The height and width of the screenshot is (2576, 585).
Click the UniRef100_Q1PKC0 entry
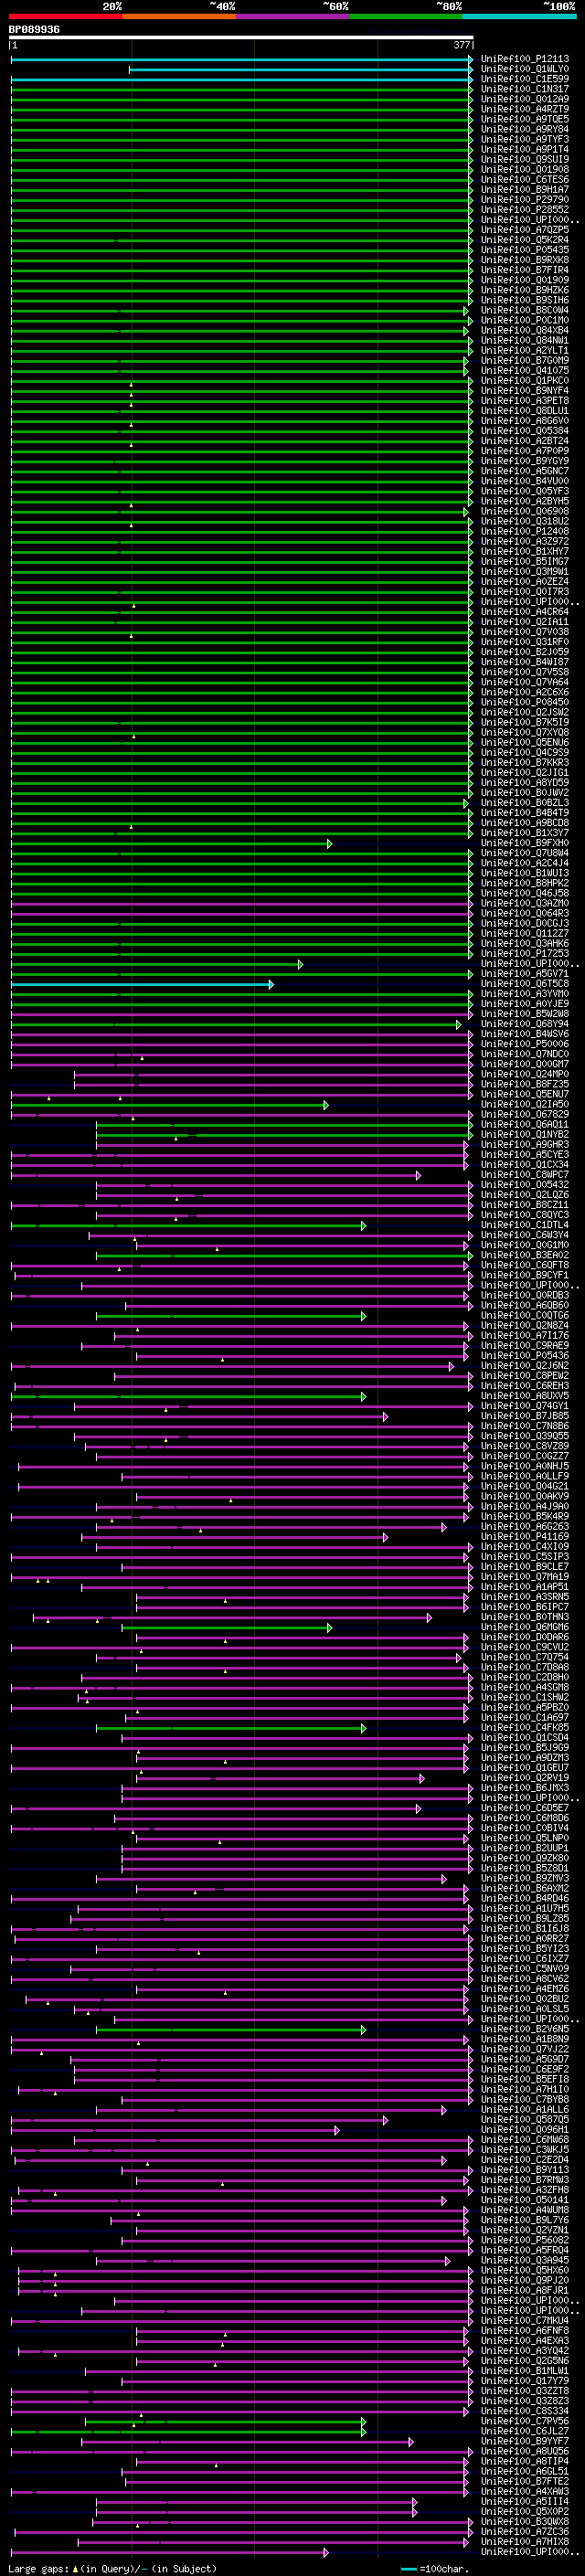[x=525, y=380]
